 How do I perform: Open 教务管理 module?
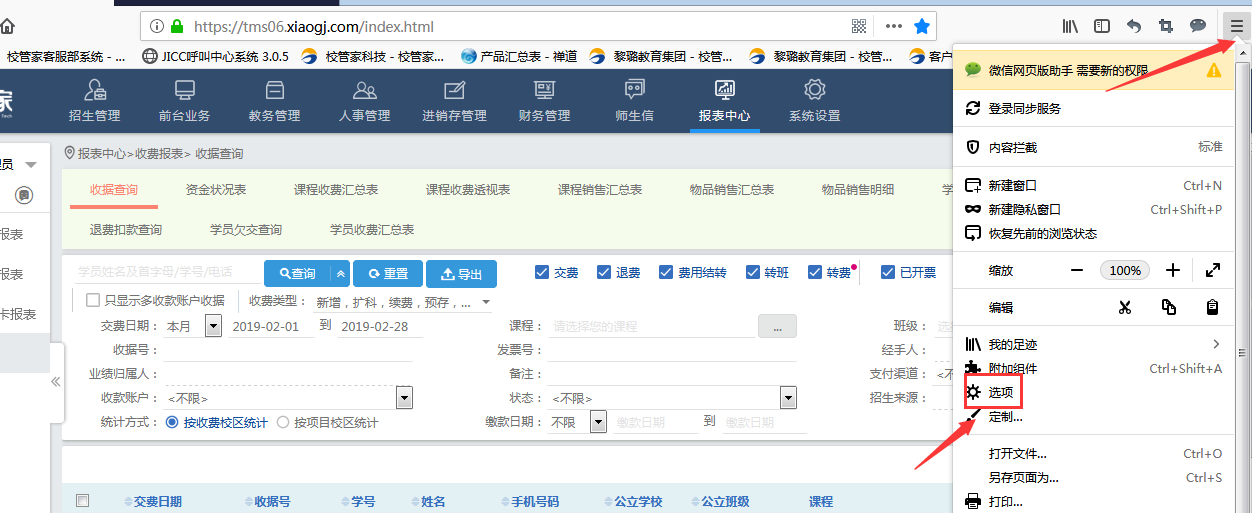(x=274, y=101)
